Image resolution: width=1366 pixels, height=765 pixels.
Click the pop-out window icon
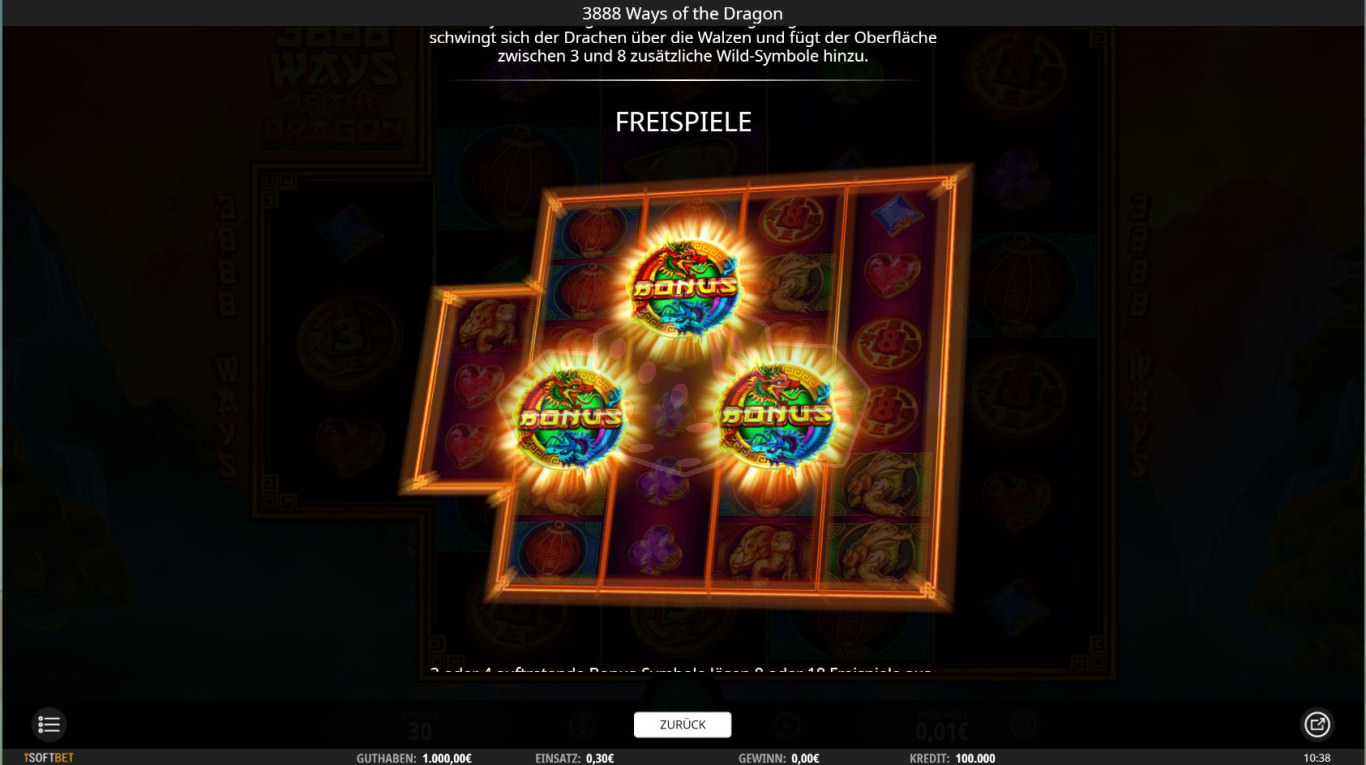pyautogui.click(x=1317, y=724)
